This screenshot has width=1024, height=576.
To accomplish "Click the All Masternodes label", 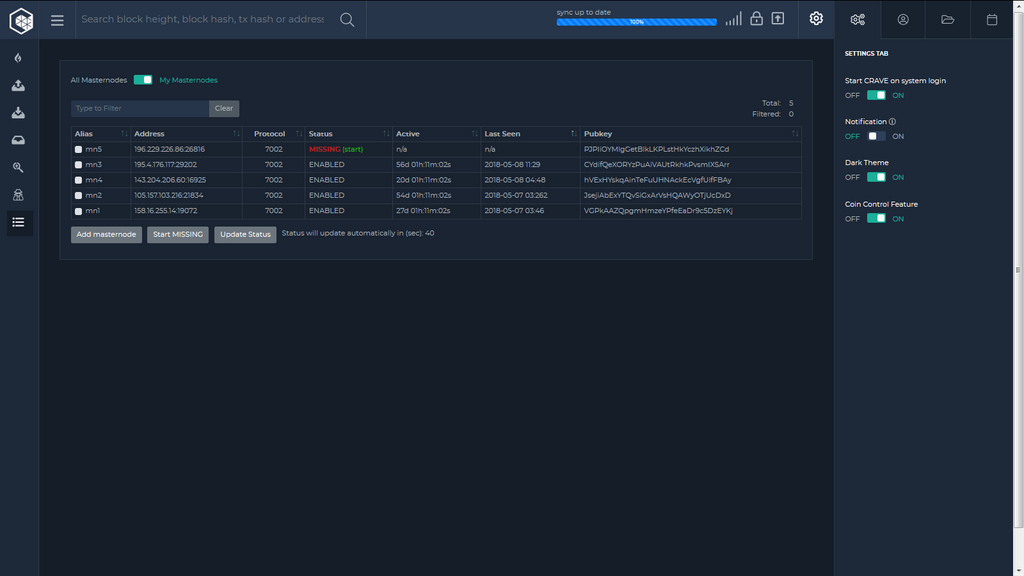I will 99,80.
